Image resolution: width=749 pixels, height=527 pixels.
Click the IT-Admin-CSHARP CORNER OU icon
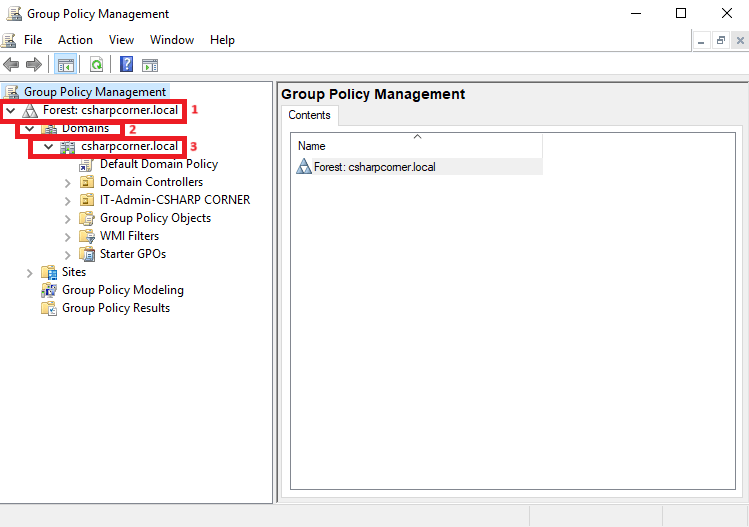(86, 200)
